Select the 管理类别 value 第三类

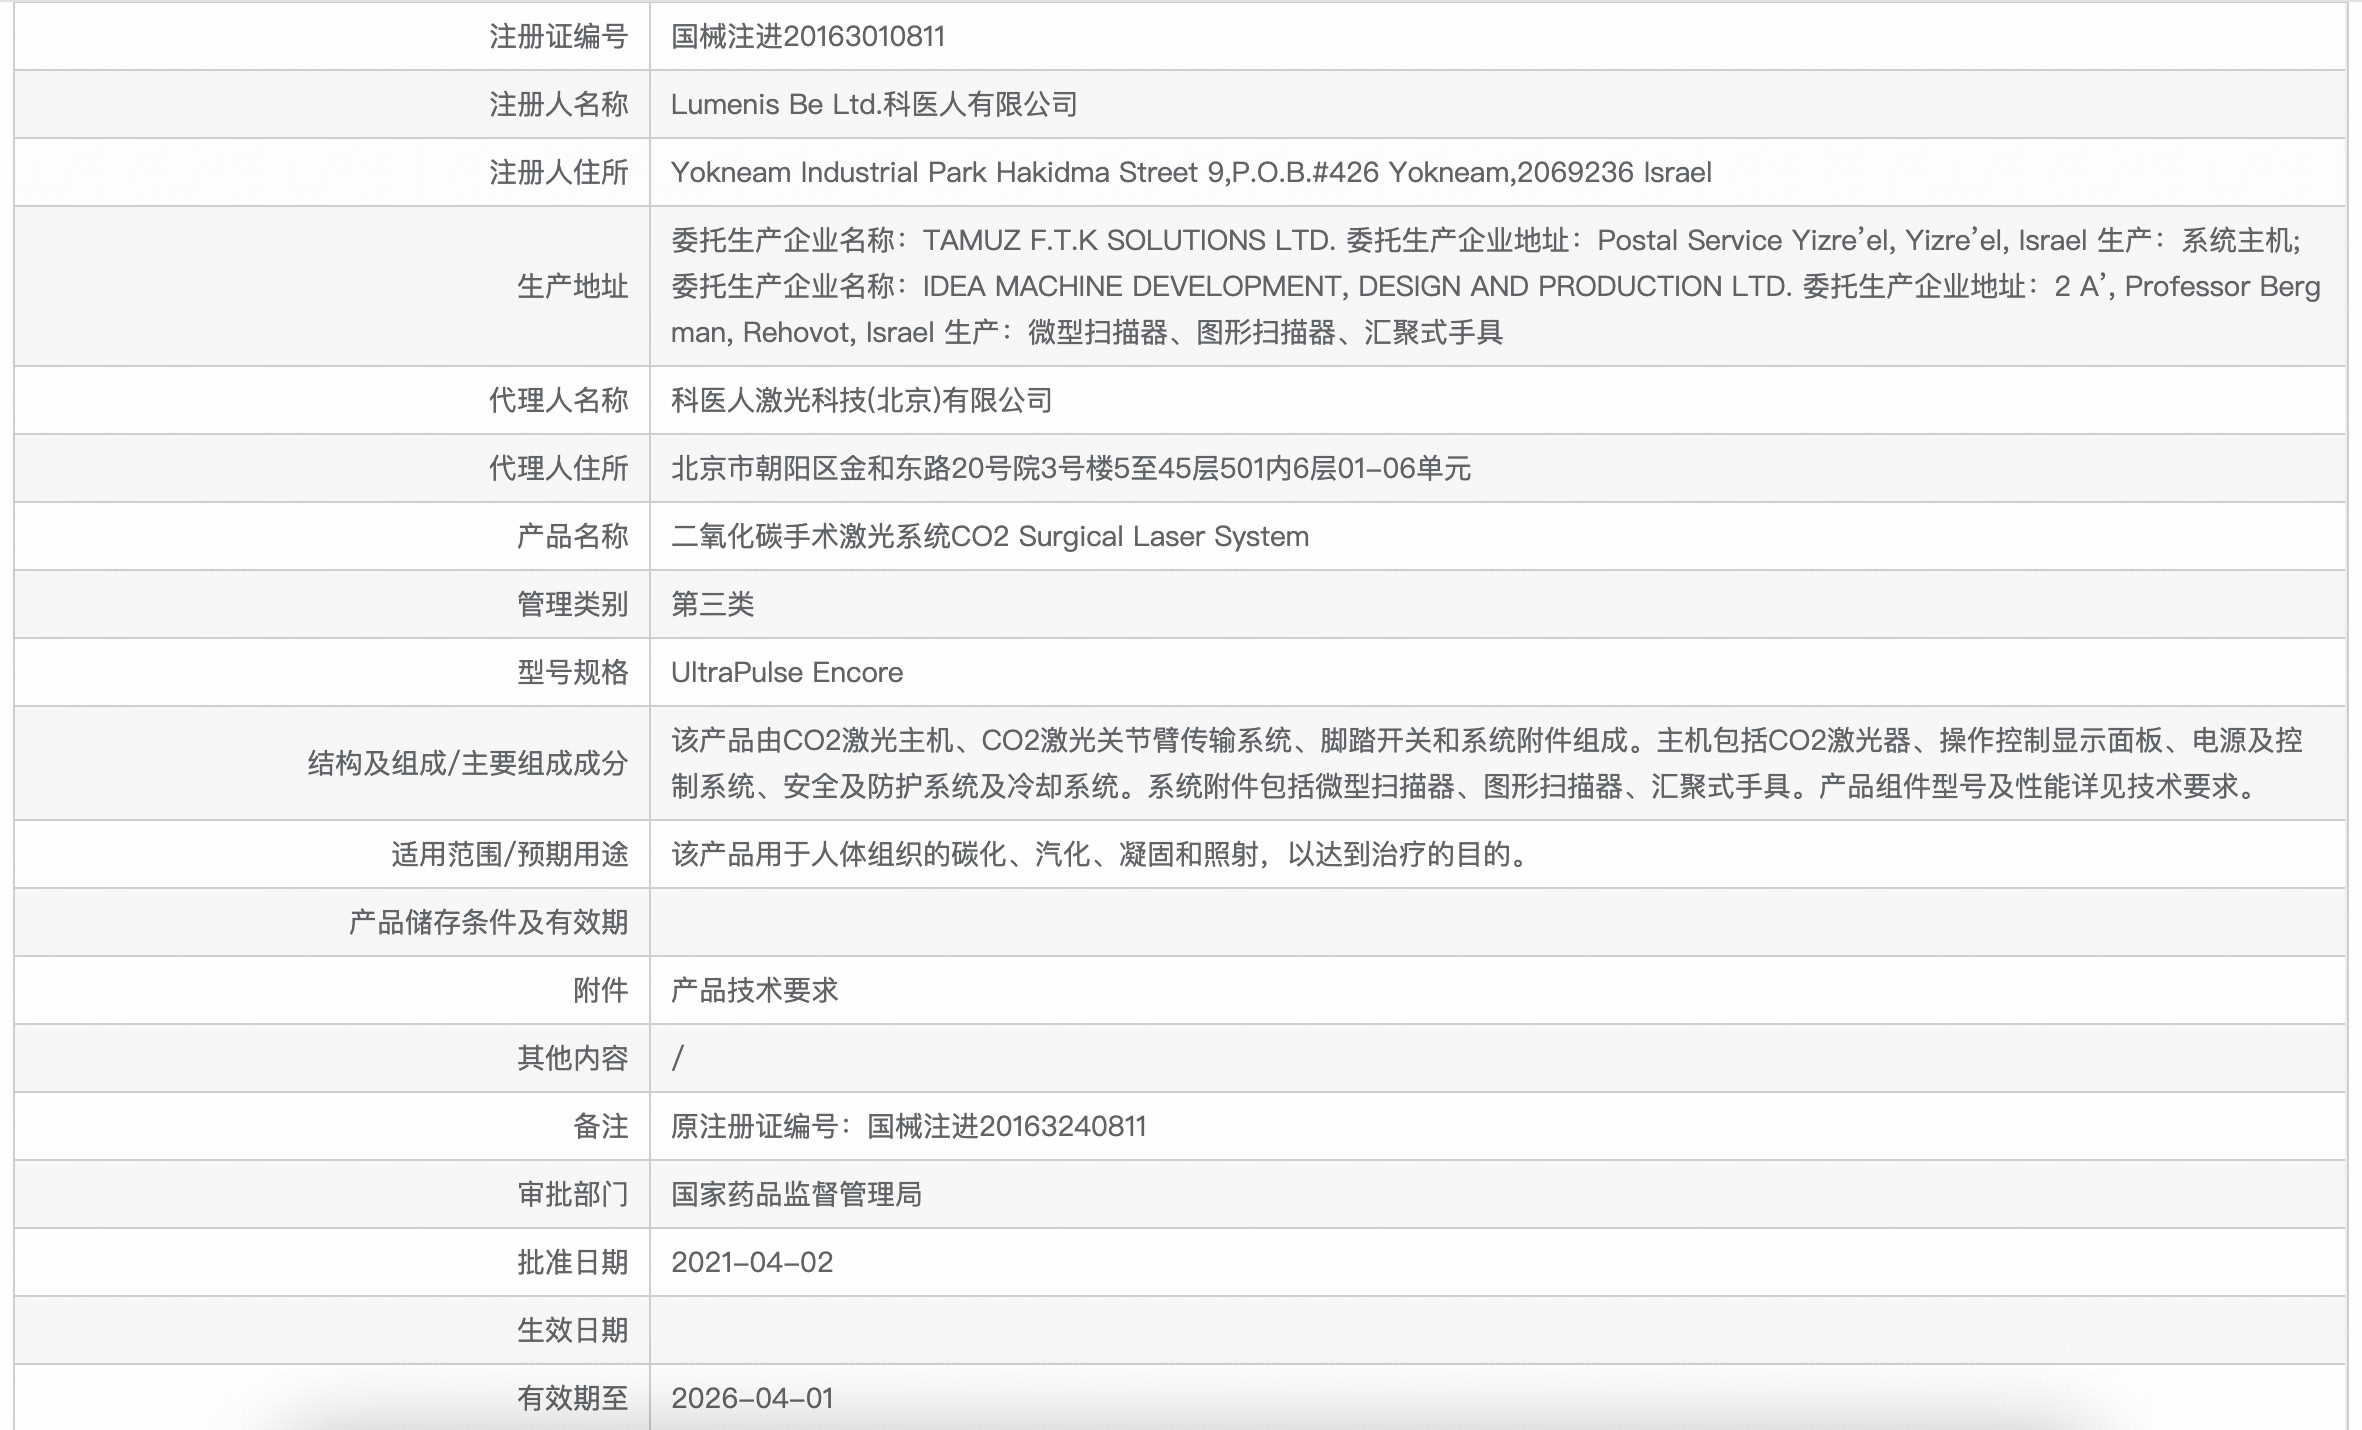pyautogui.click(x=713, y=603)
